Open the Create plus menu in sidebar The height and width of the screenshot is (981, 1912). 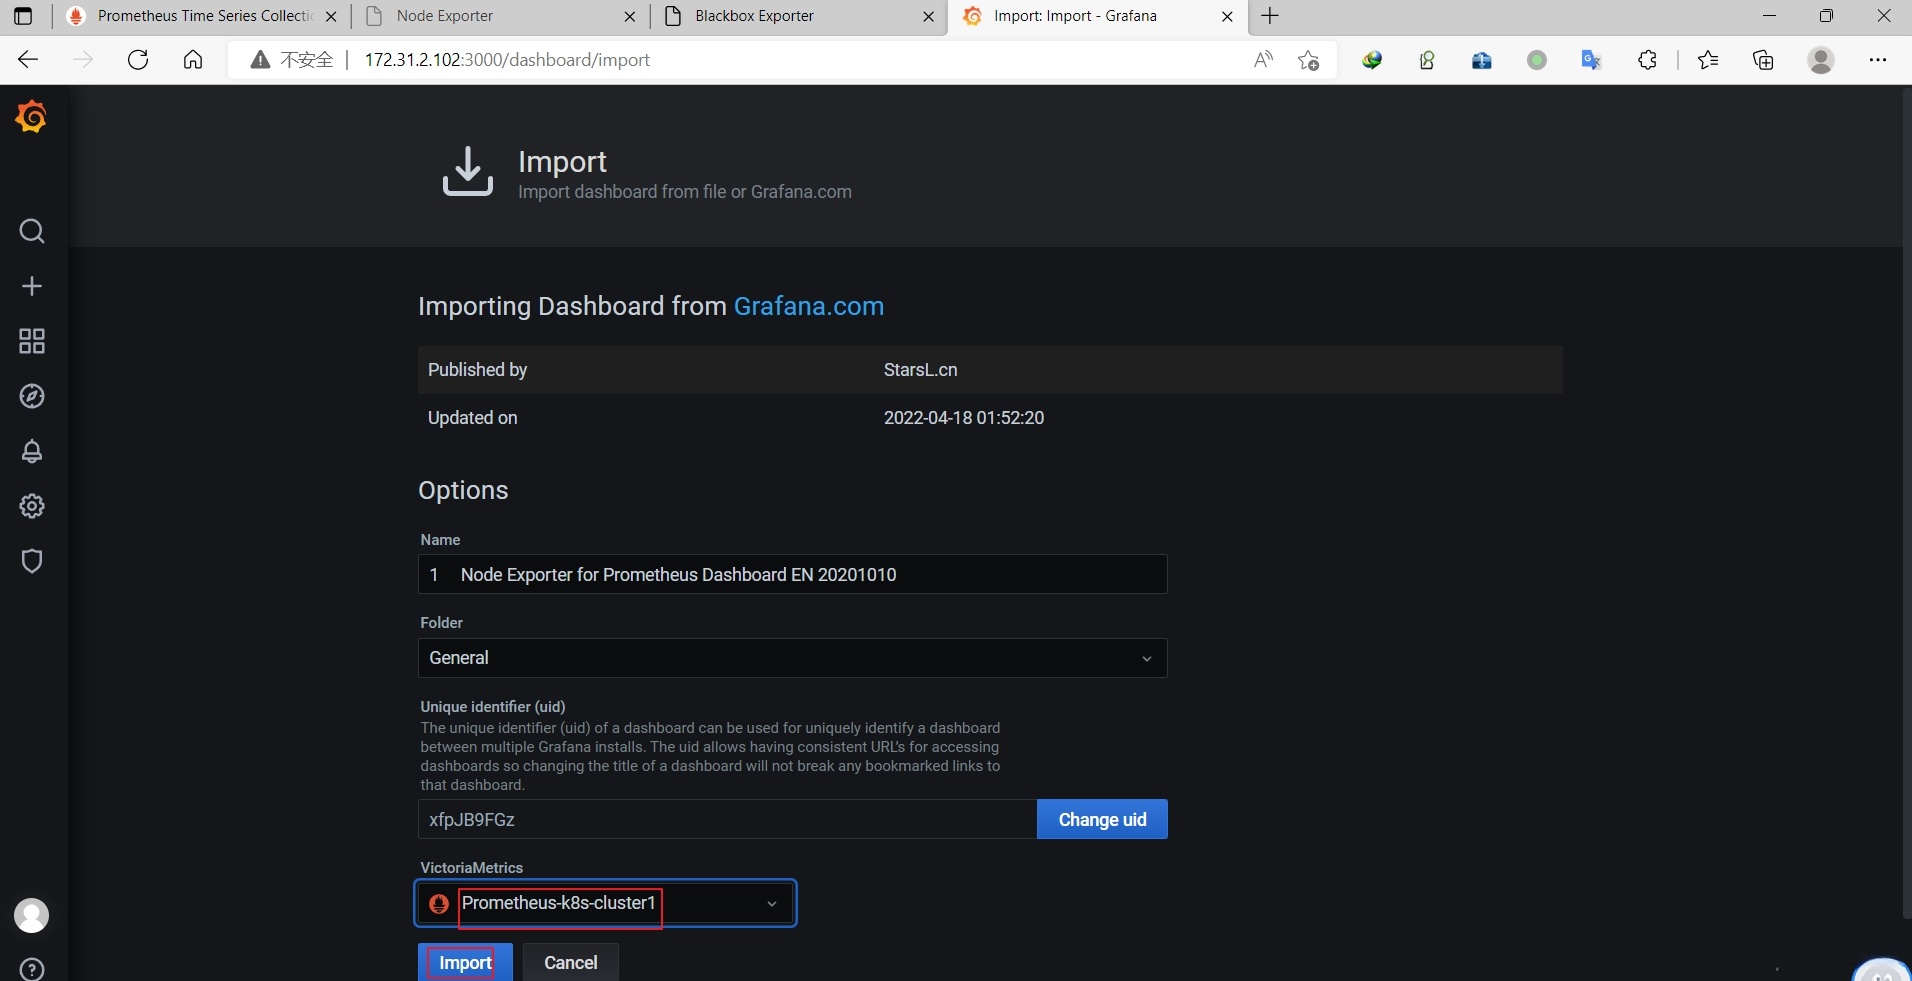[x=32, y=286]
